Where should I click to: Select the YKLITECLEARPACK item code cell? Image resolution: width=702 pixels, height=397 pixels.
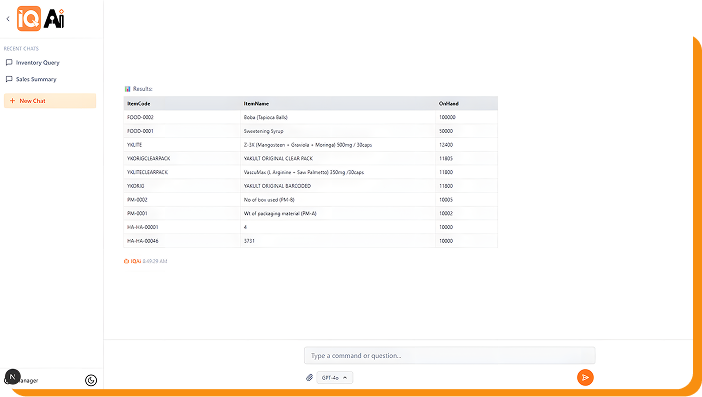click(x=182, y=172)
